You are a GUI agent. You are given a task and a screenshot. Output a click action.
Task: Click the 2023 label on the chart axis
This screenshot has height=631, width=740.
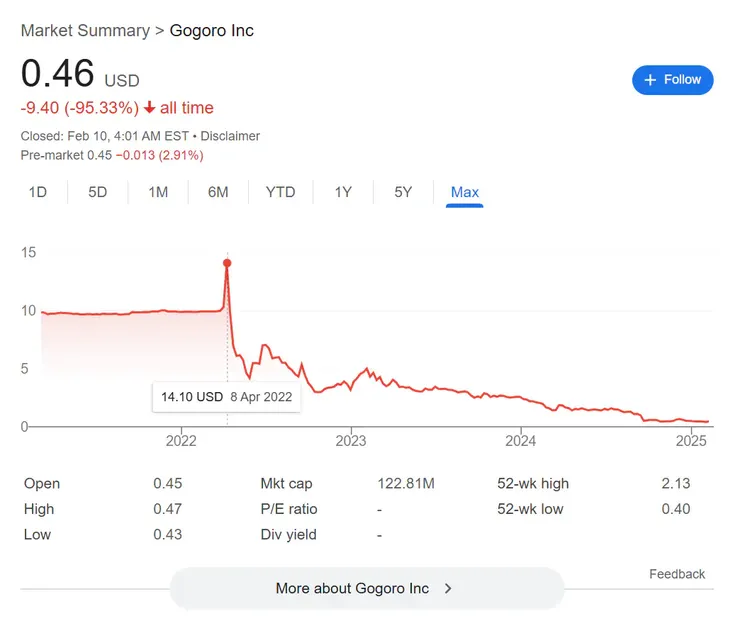point(351,441)
